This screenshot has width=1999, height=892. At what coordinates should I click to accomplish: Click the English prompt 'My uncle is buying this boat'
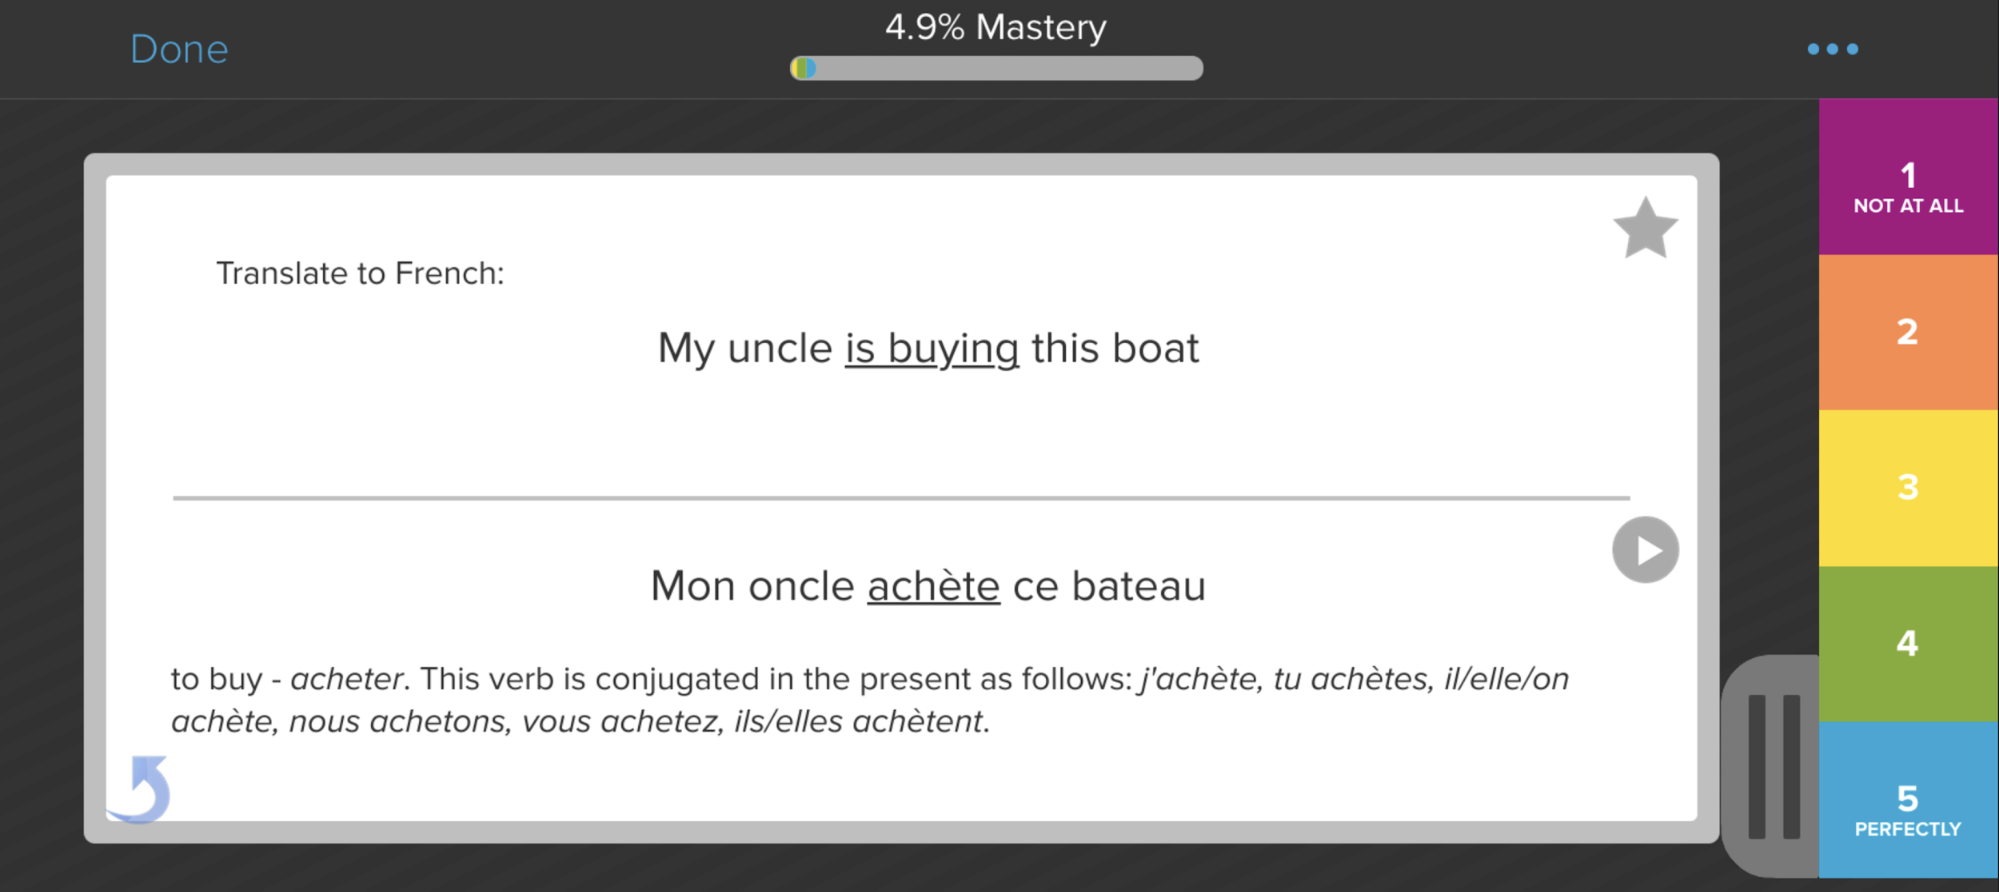(927, 349)
